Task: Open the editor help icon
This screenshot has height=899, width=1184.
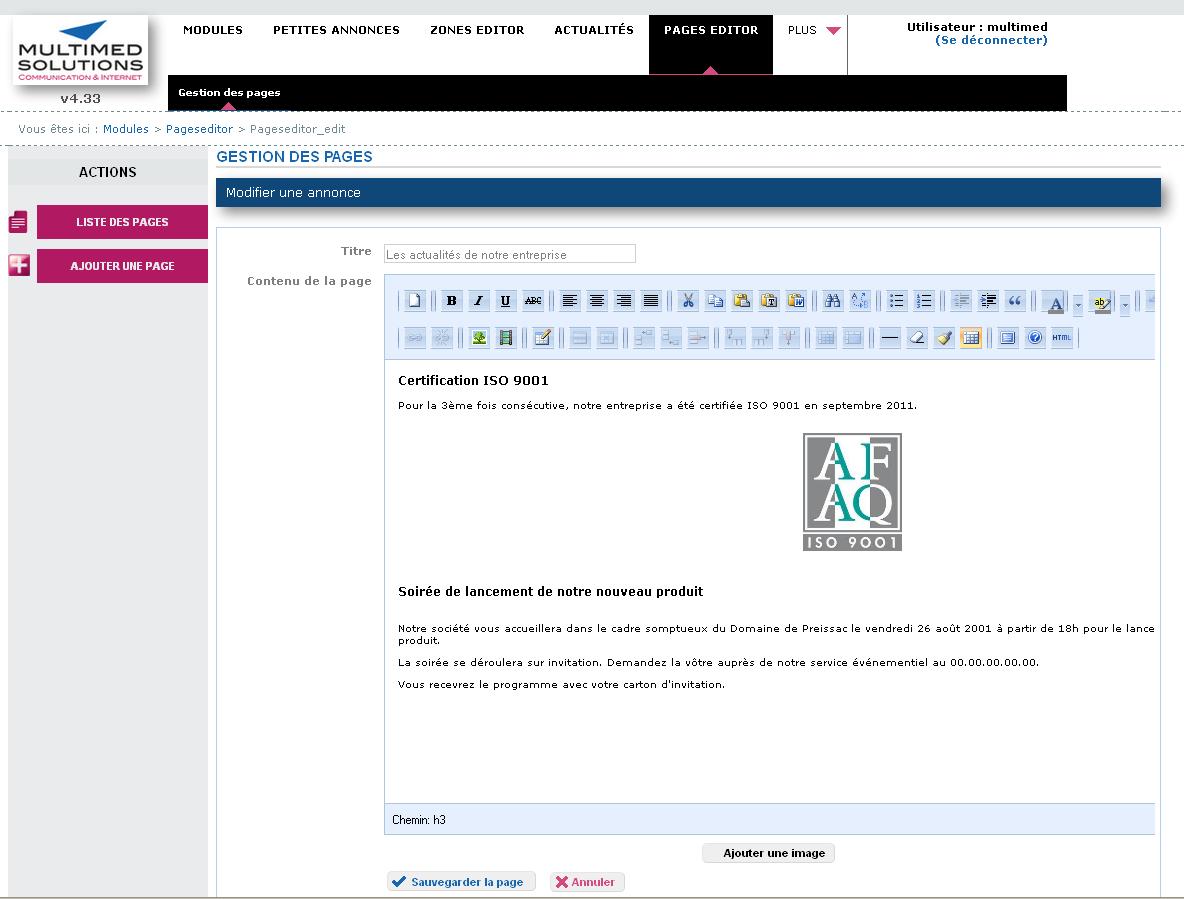Action: pos(1035,337)
